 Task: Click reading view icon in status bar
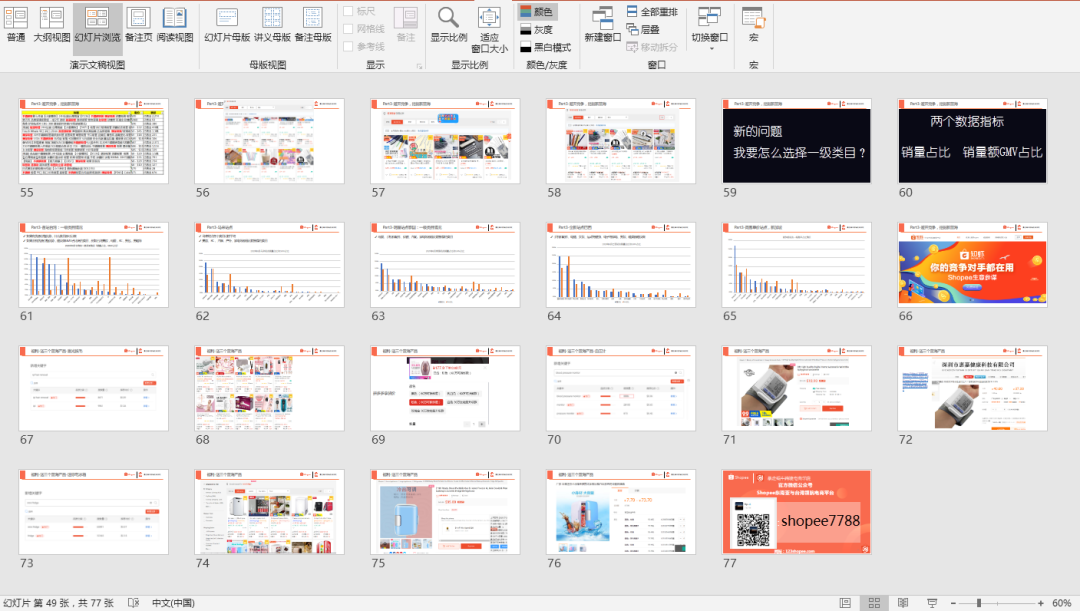(x=903, y=603)
